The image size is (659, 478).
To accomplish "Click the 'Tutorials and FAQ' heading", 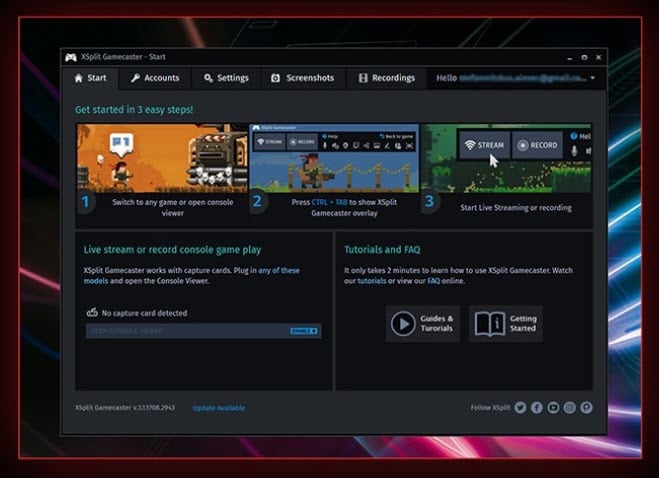I will pos(382,250).
